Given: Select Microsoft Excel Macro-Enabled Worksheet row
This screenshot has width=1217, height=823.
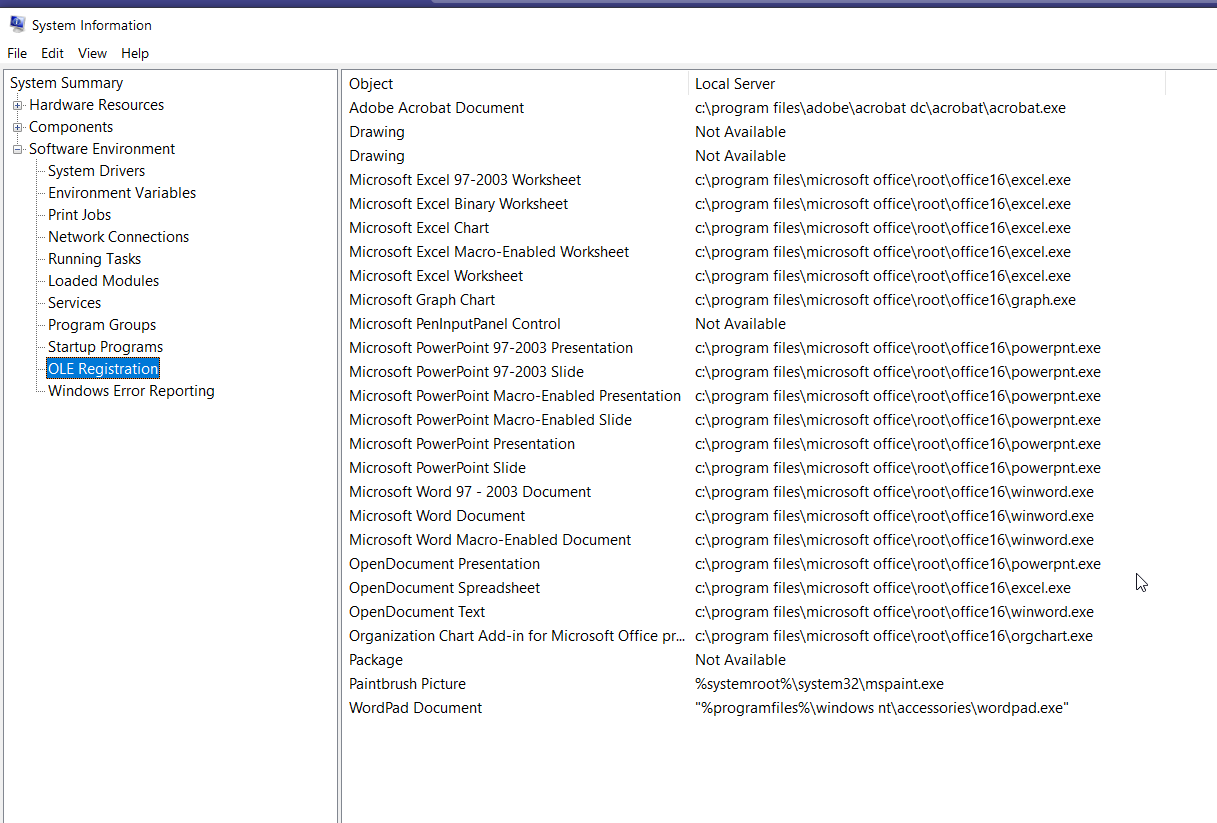Looking at the screenshot, I should 489,252.
